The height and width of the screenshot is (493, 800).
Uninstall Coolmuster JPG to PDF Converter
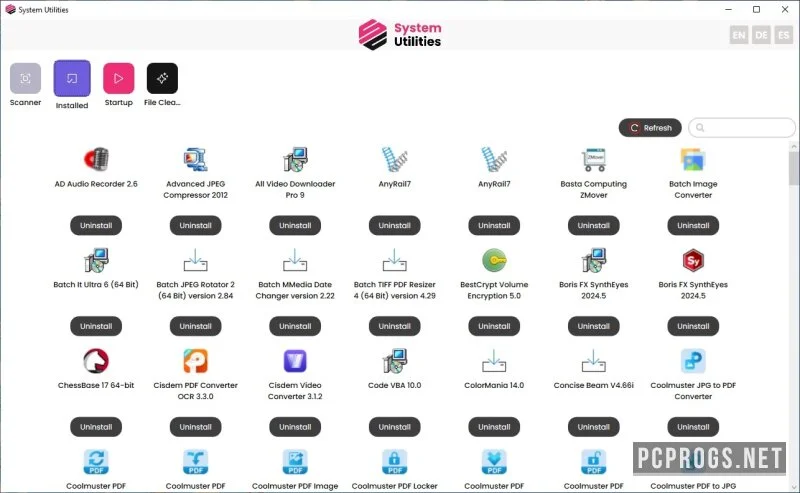[x=693, y=427]
